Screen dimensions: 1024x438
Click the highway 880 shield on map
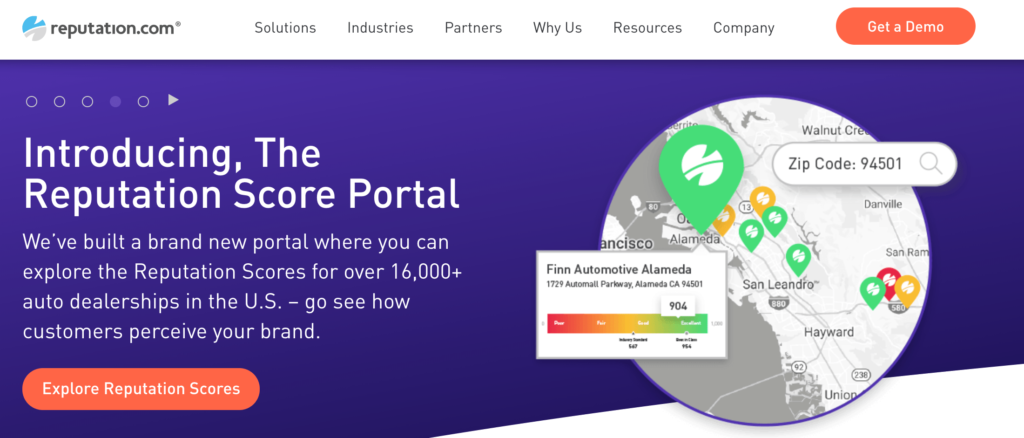click(x=778, y=304)
